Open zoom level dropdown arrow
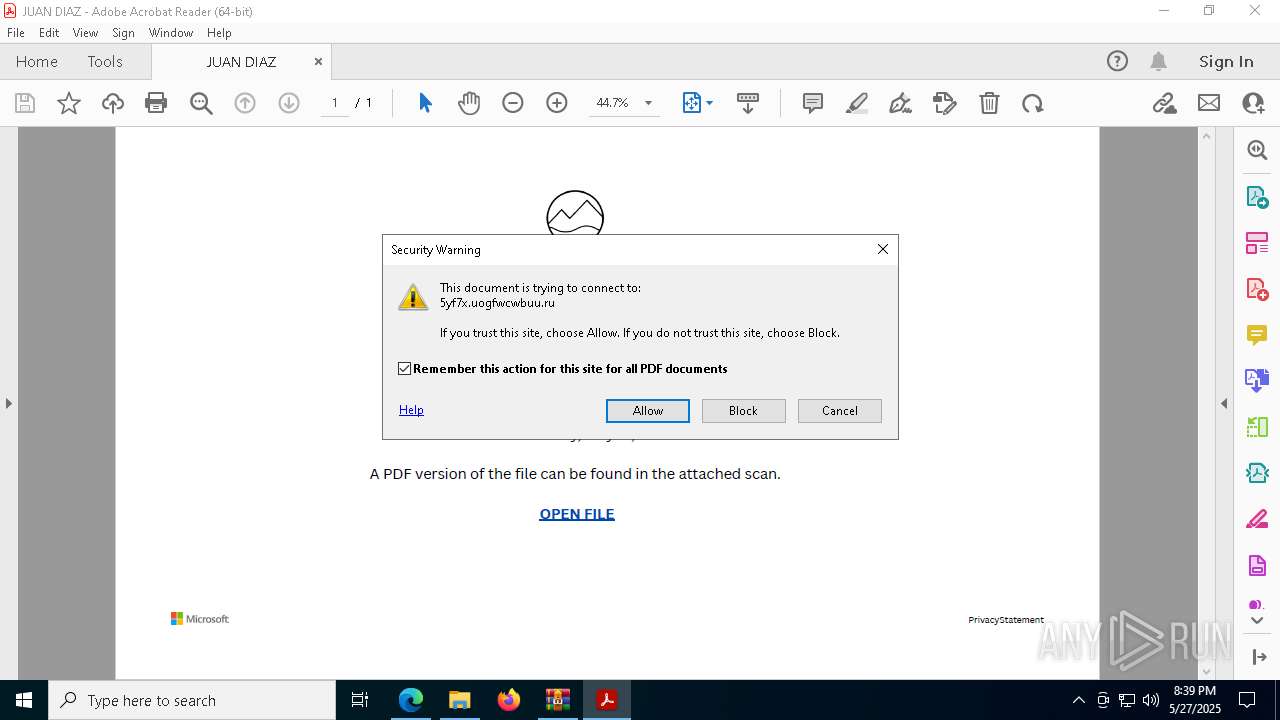 point(648,103)
